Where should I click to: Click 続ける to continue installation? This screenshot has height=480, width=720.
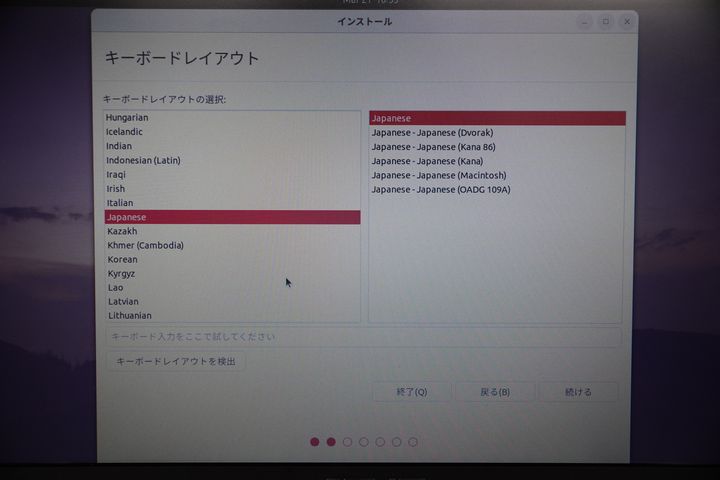pyautogui.click(x=578, y=392)
